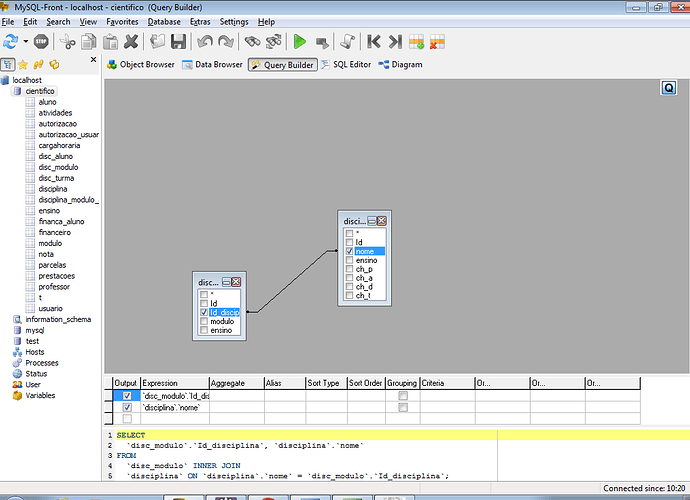Switch to Data Browser view
Viewport: 690px width, 500px height.
(x=213, y=65)
